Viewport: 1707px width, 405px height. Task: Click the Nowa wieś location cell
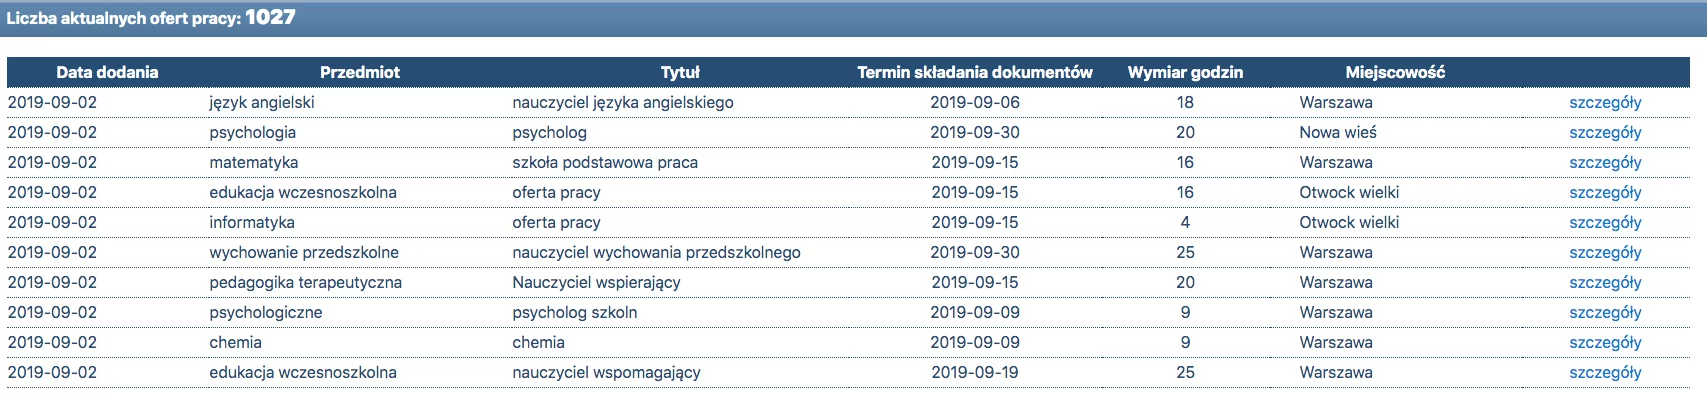click(1338, 133)
